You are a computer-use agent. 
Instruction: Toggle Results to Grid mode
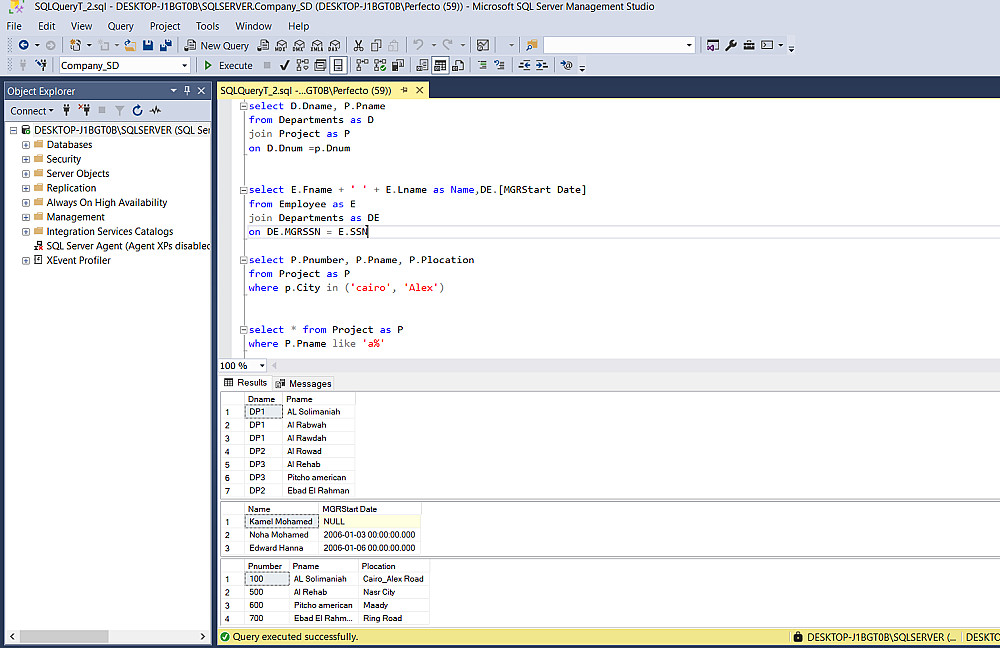(439, 66)
